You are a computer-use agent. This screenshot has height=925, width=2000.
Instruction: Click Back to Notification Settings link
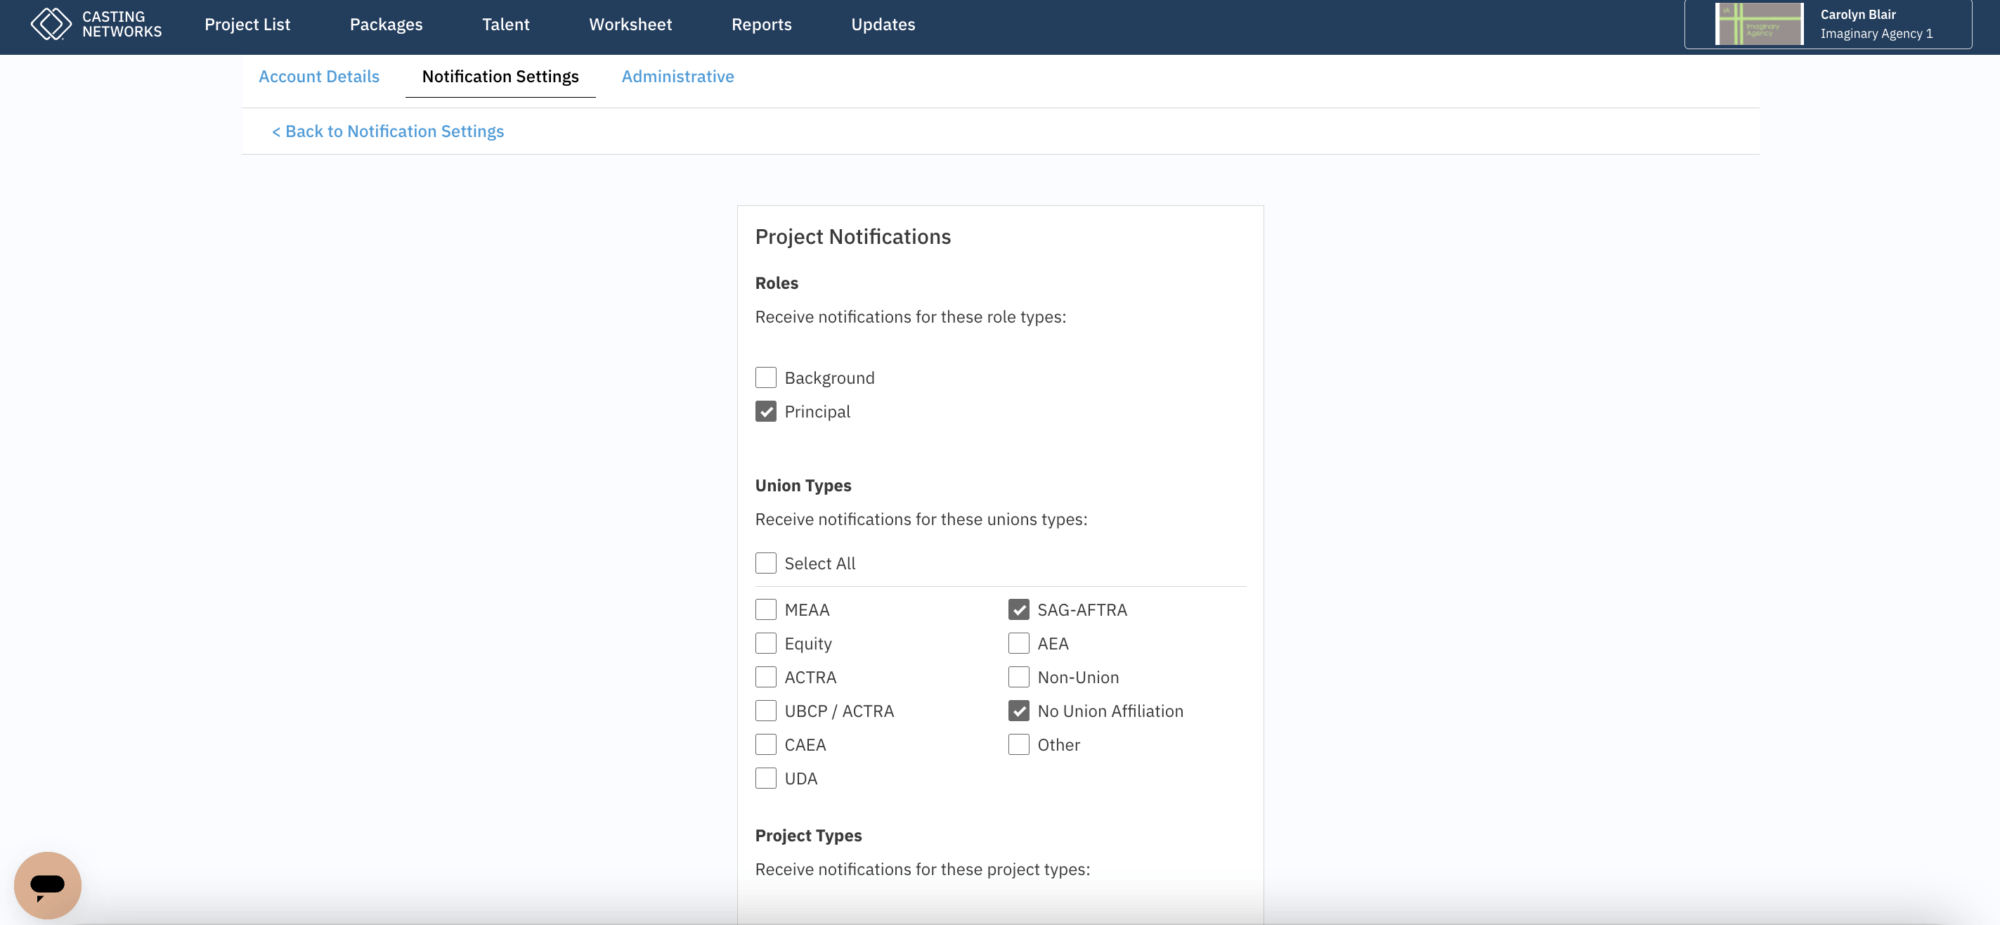click(386, 131)
